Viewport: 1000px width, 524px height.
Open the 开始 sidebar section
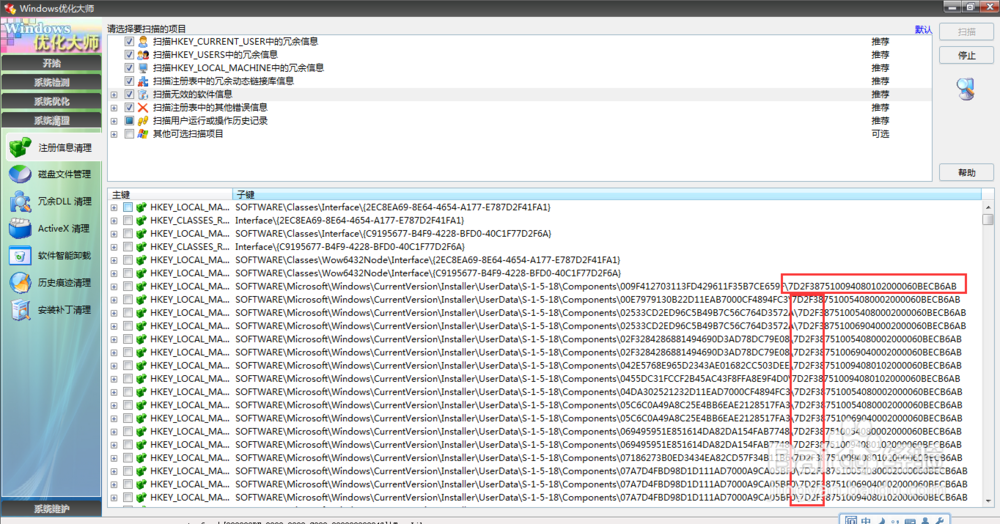click(x=51, y=63)
